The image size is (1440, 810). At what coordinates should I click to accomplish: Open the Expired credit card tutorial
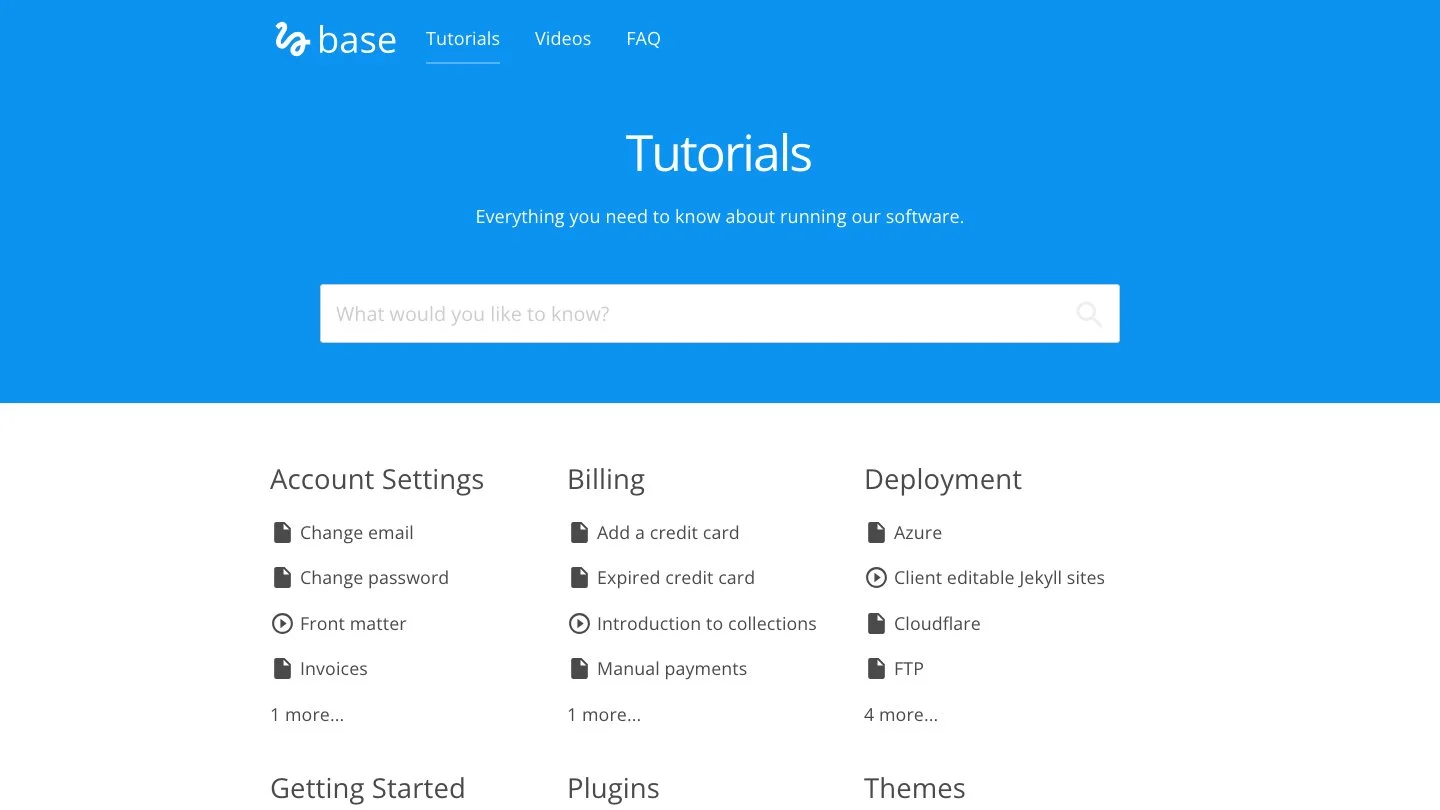click(x=676, y=578)
